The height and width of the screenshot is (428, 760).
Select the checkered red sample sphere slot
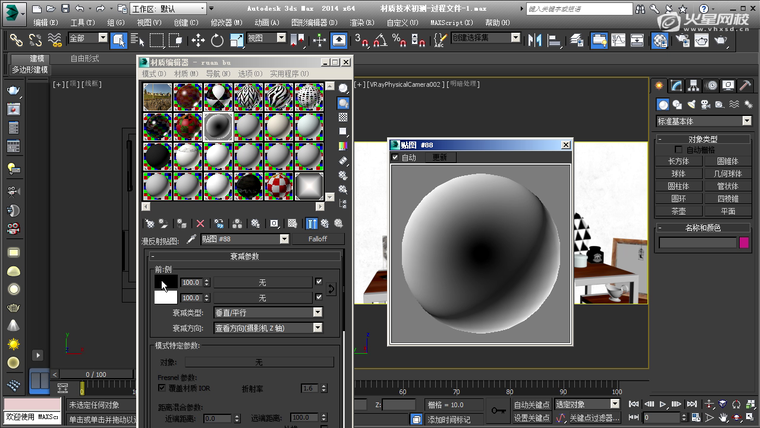click(279, 185)
